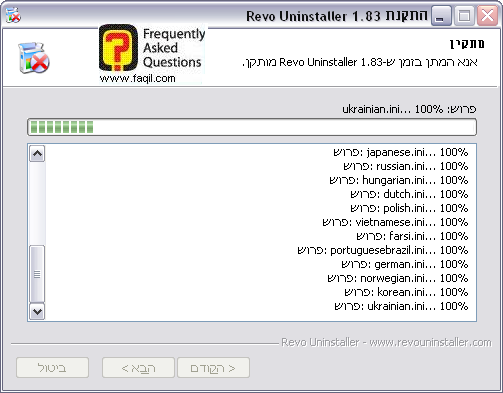This screenshot has height=393, width=503.
Task: Click the scroll up arrow in log list
Action: pos(37,154)
